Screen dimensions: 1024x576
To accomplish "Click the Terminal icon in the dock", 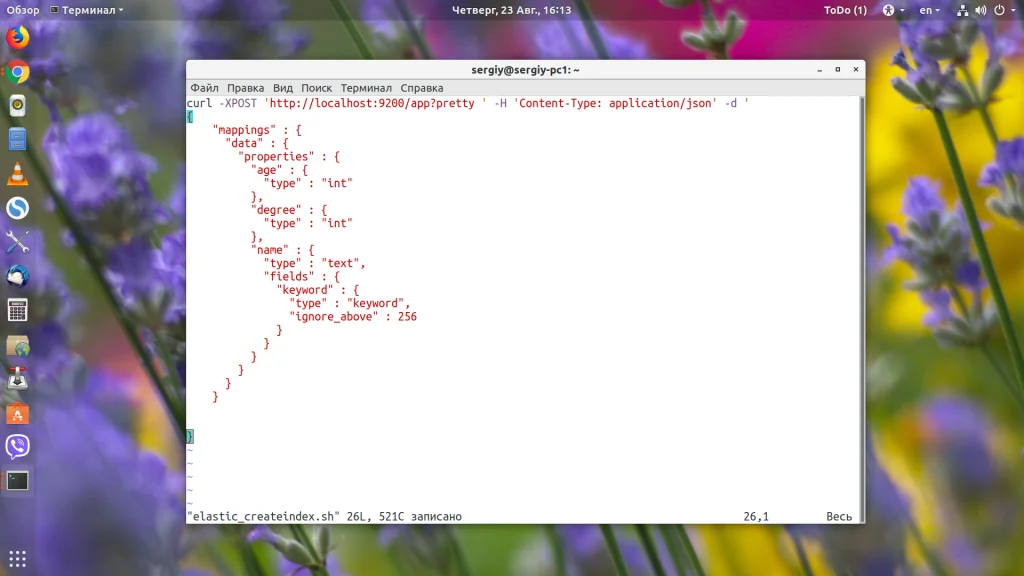I will click(17, 480).
